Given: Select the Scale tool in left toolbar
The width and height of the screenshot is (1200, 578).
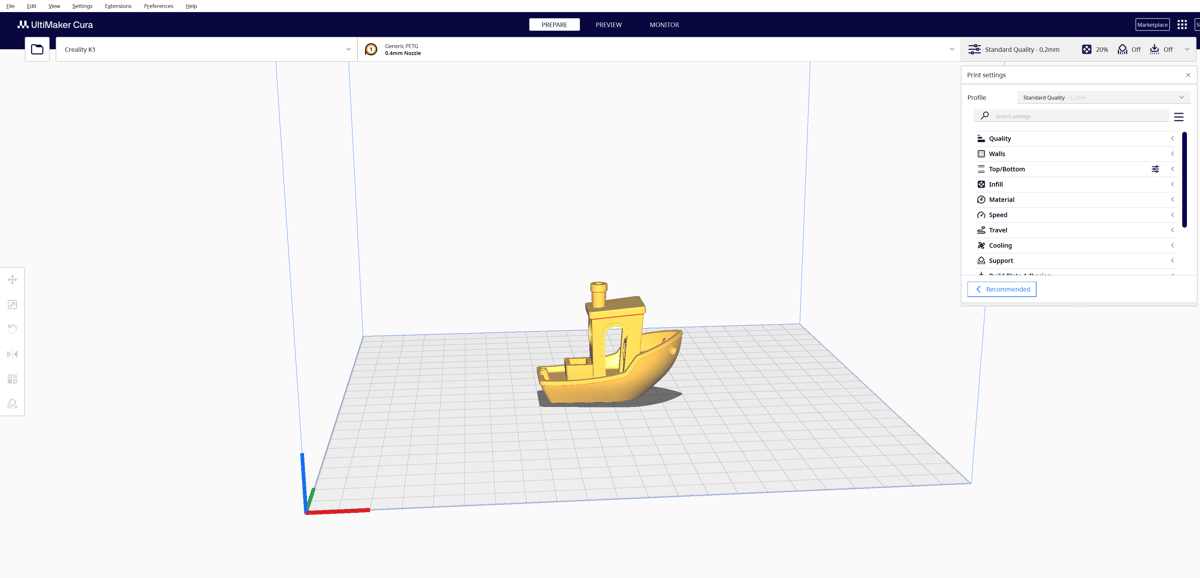Looking at the screenshot, I should click(x=12, y=305).
